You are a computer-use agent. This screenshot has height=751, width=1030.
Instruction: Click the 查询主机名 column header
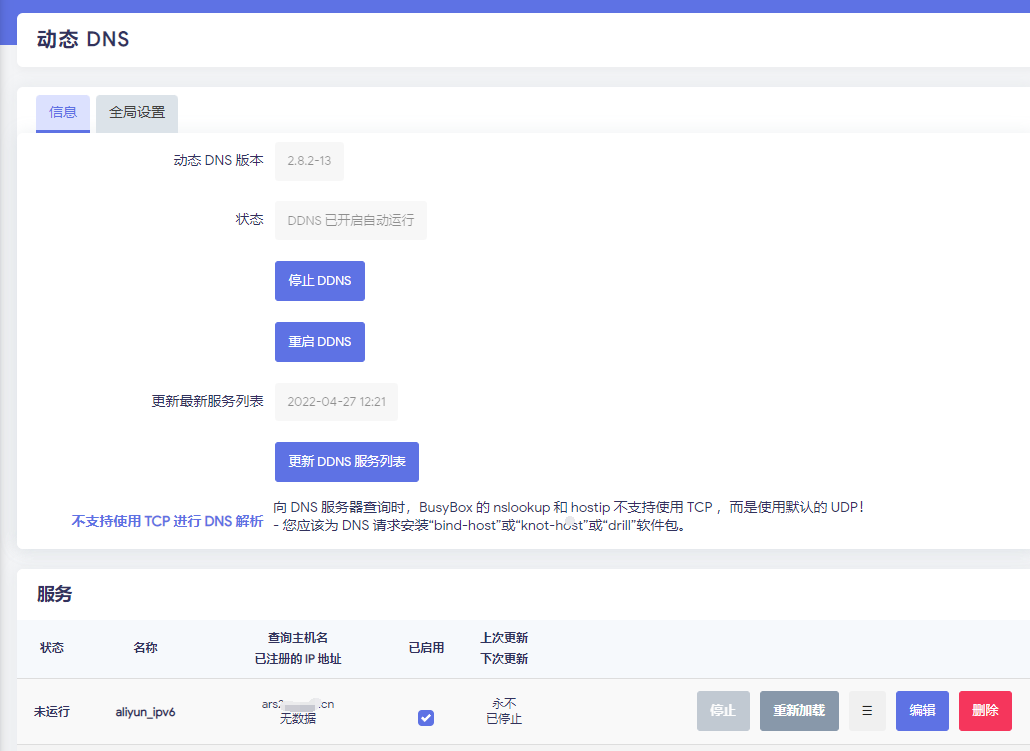tap(297, 638)
